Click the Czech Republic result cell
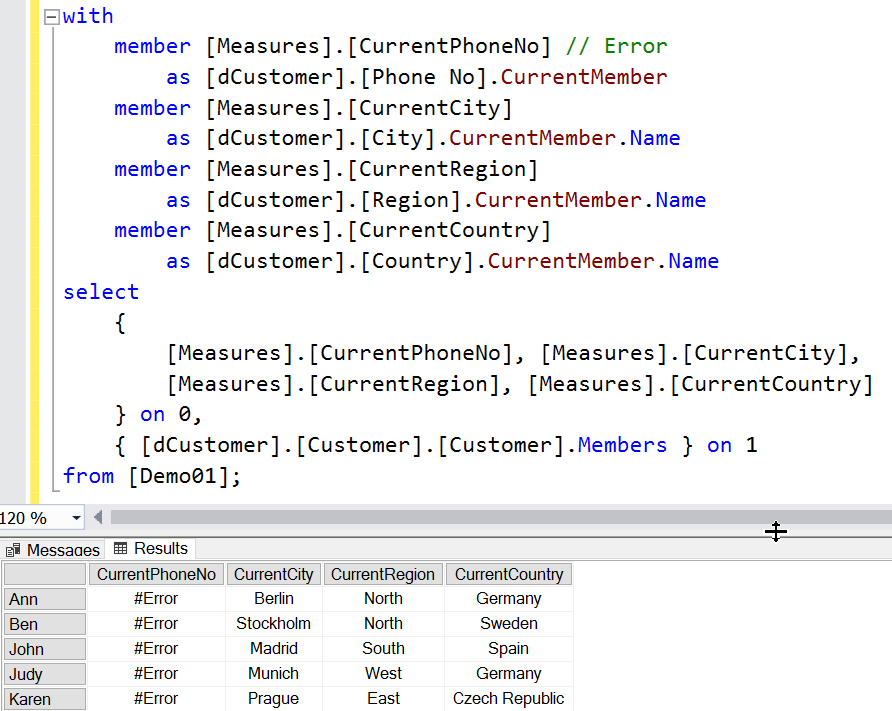The height and width of the screenshot is (711, 892). click(508, 699)
